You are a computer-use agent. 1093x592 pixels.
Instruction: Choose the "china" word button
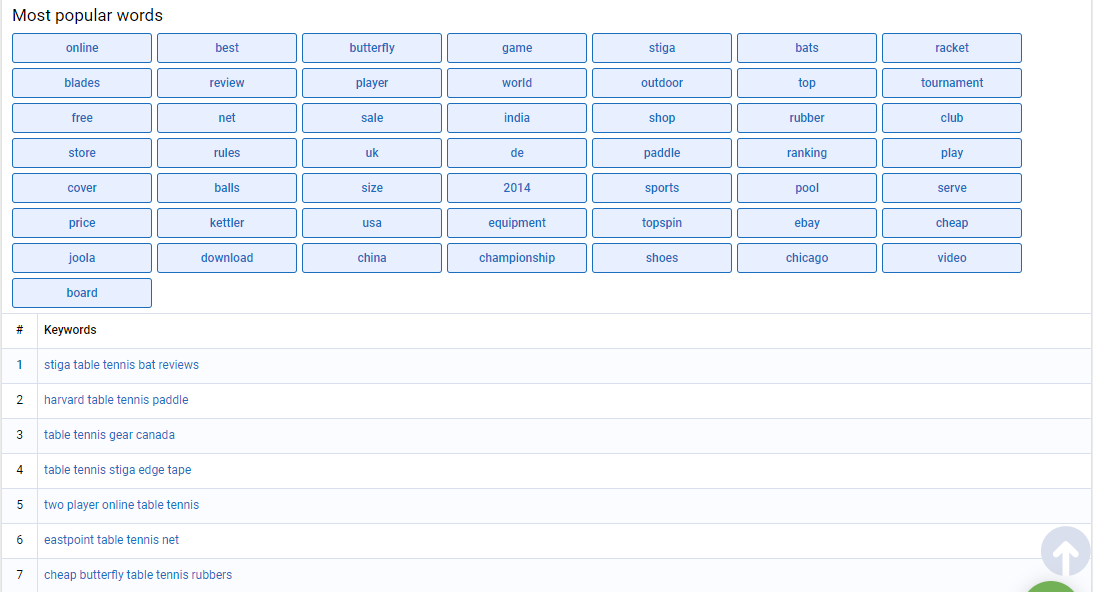tap(372, 258)
